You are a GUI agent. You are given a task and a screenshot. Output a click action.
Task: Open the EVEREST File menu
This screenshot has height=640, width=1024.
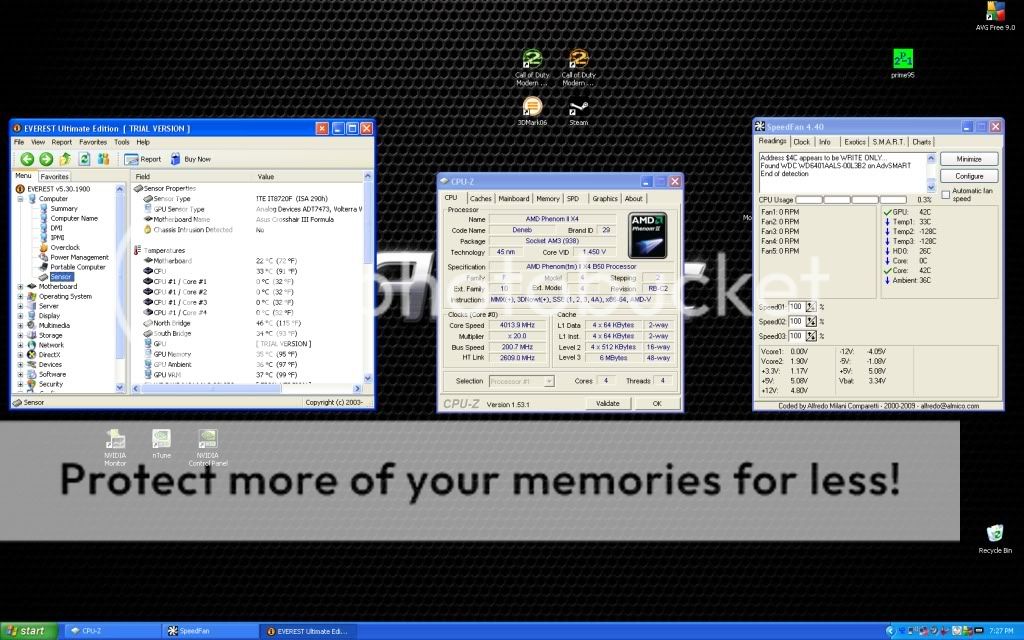[19, 142]
